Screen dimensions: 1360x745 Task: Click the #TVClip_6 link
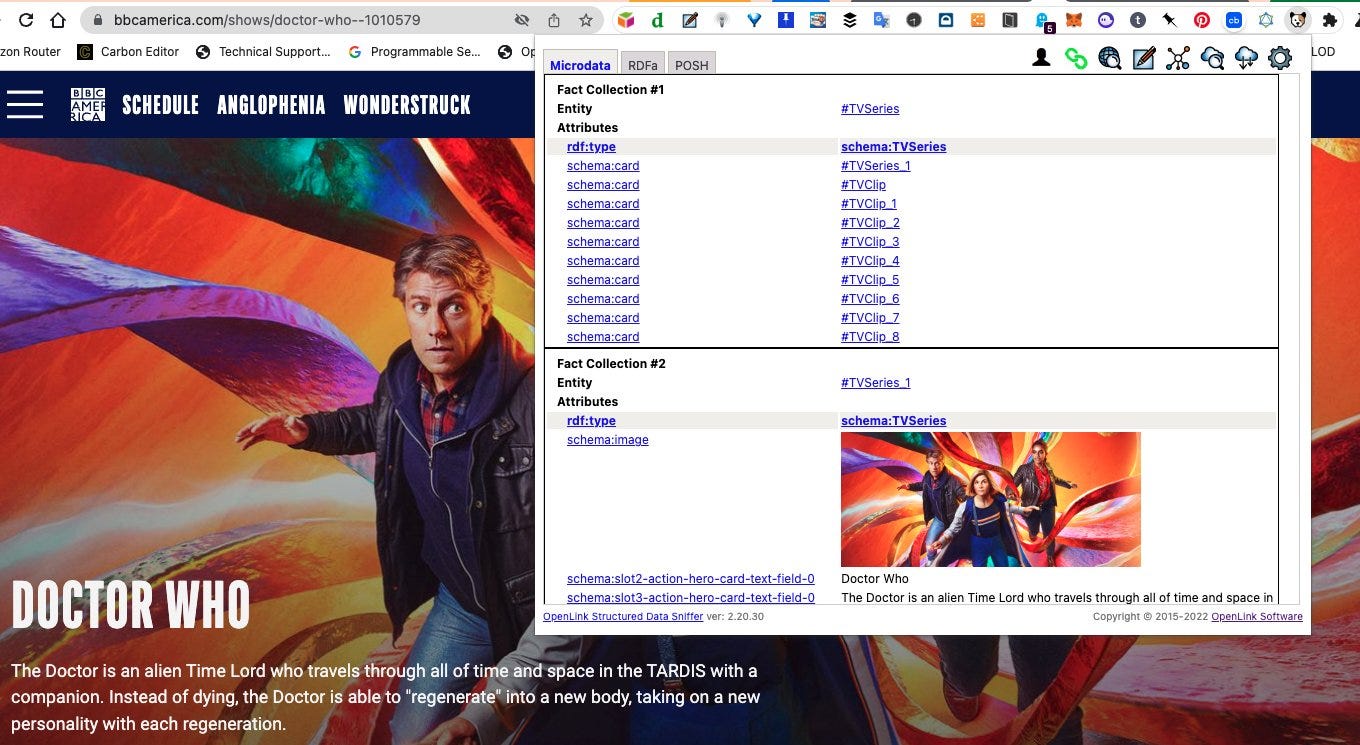click(x=870, y=299)
